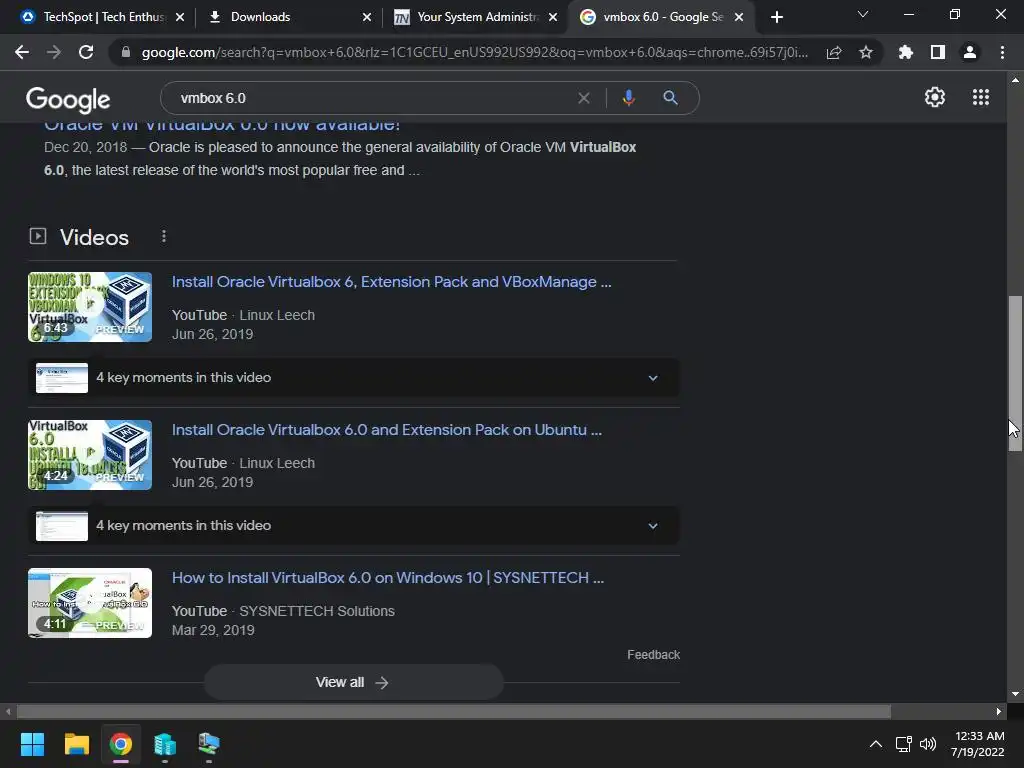Click the Chrome taskbar icon
This screenshot has height=768, width=1024.
coord(121,744)
